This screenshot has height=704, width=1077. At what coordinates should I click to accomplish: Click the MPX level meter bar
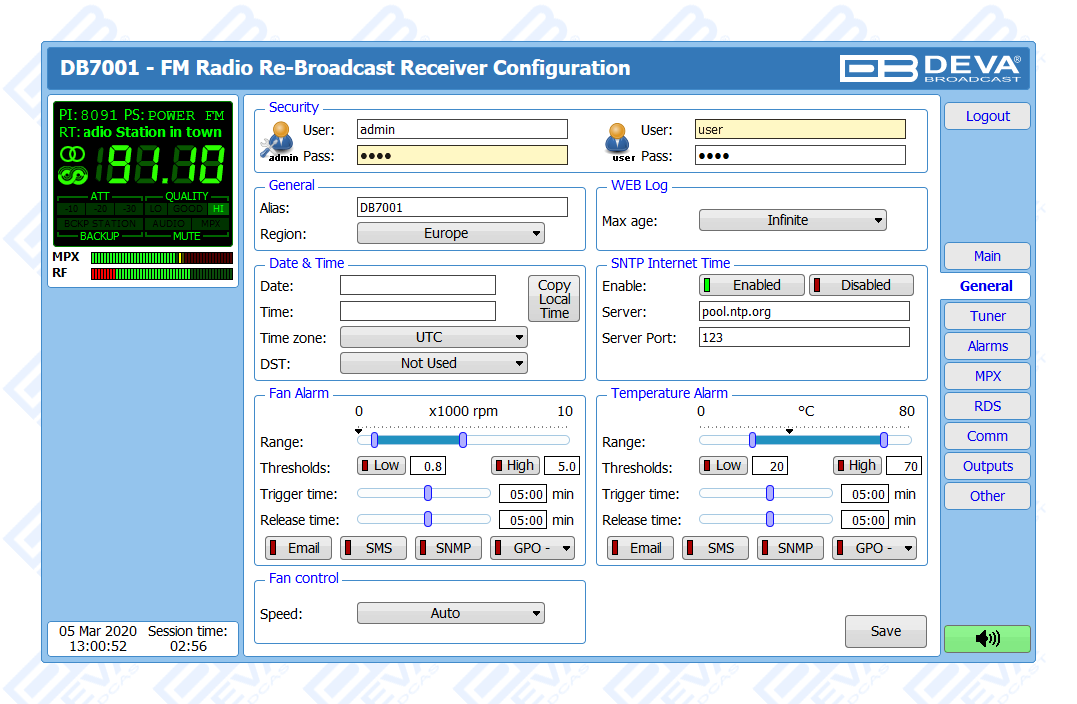coord(161,257)
